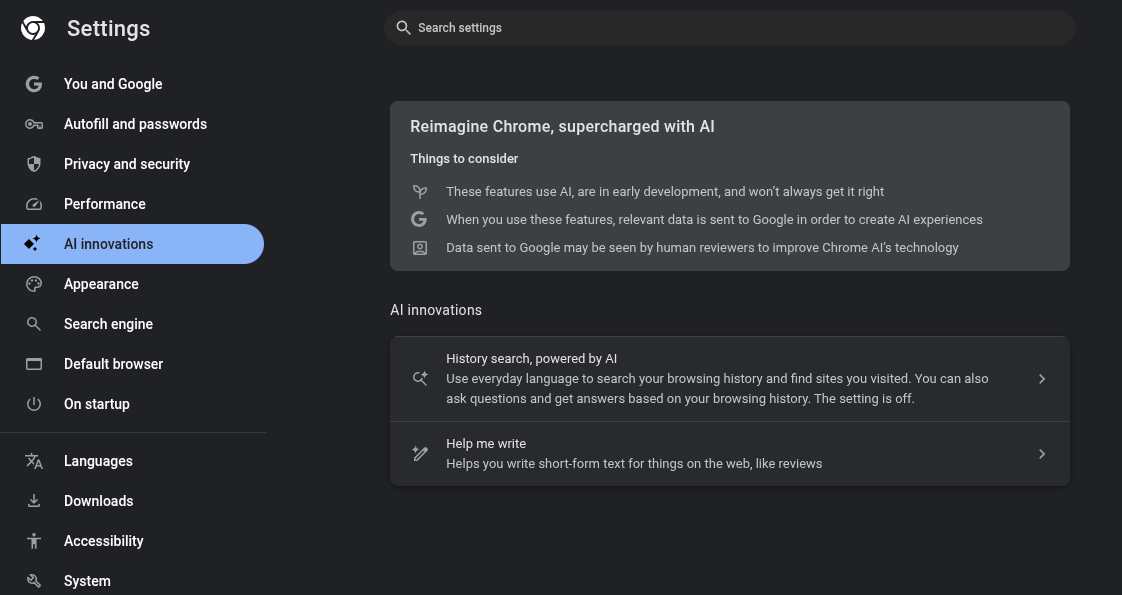1122x595 pixels.
Task: Expand History search chevron arrow
Action: tap(1041, 379)
